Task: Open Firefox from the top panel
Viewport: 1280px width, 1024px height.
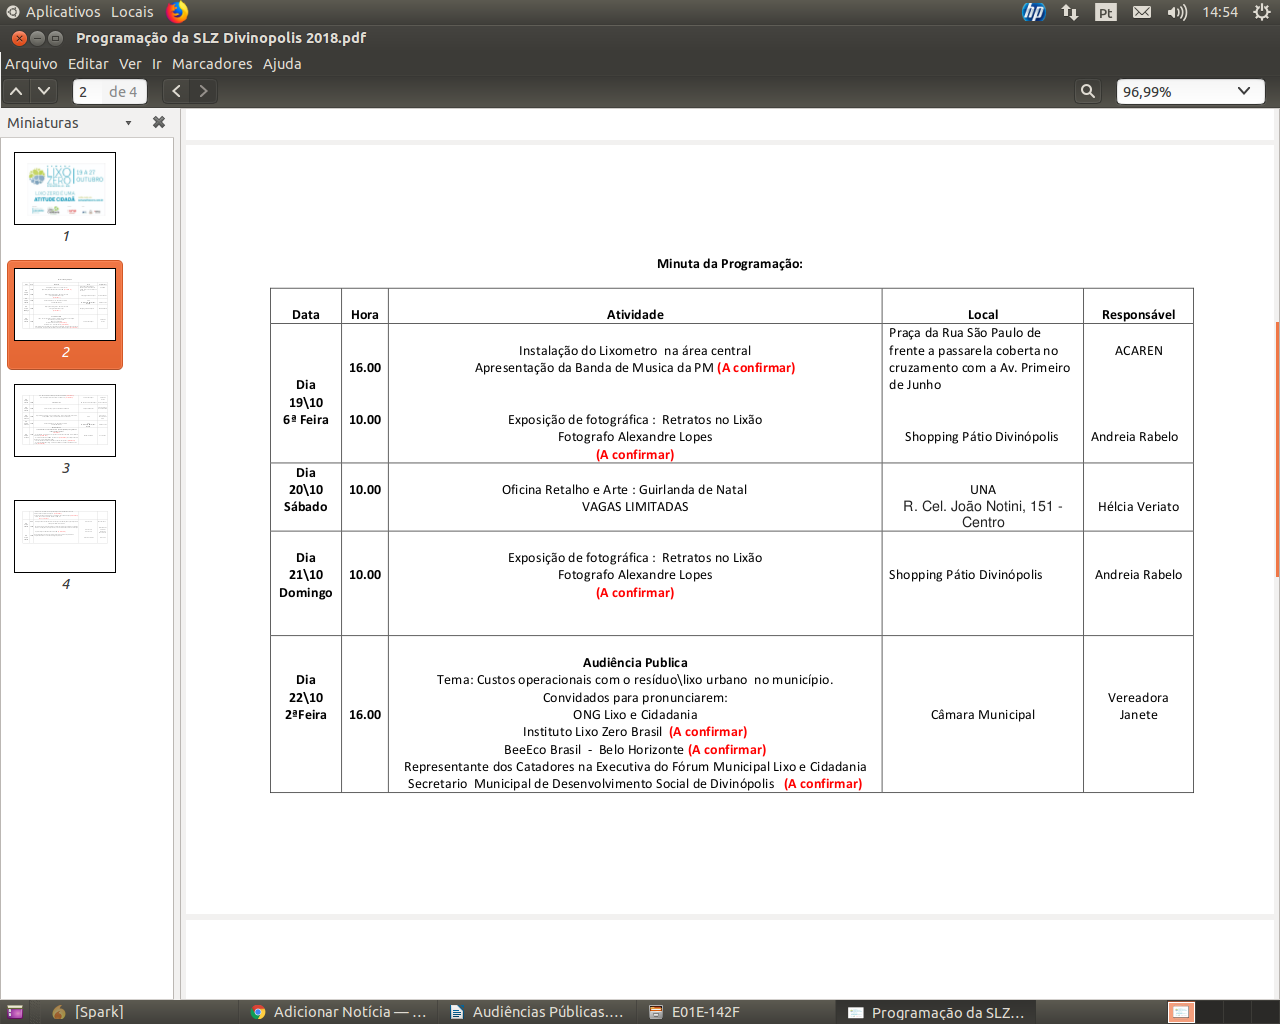Action: (178, 12)
